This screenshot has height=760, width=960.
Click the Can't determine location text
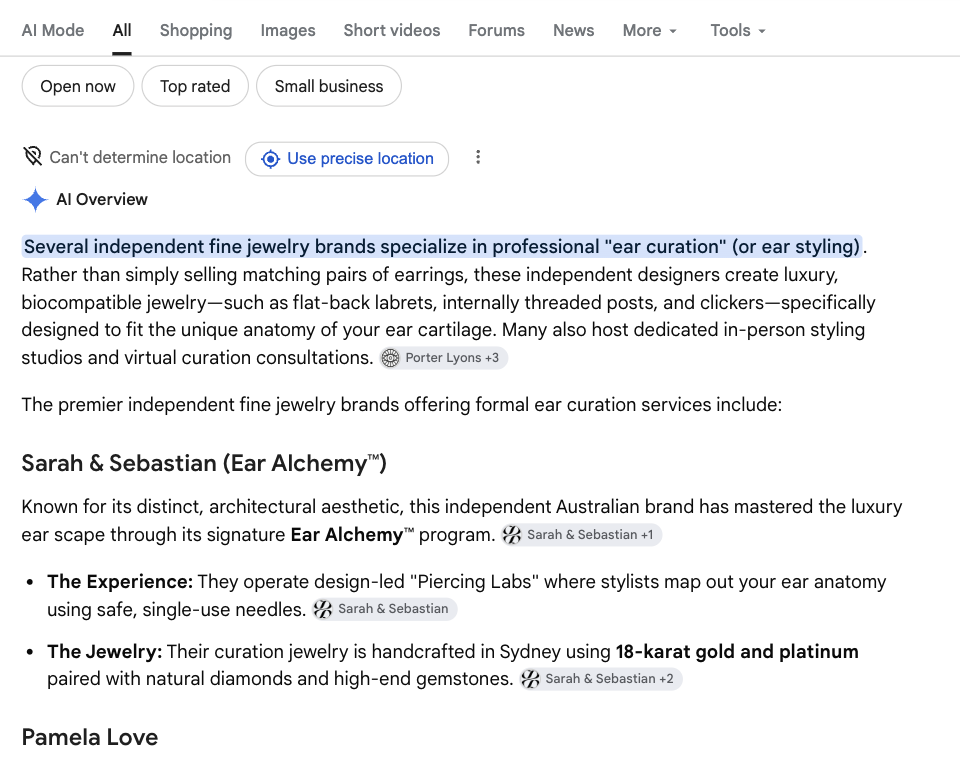click(140, 157)
